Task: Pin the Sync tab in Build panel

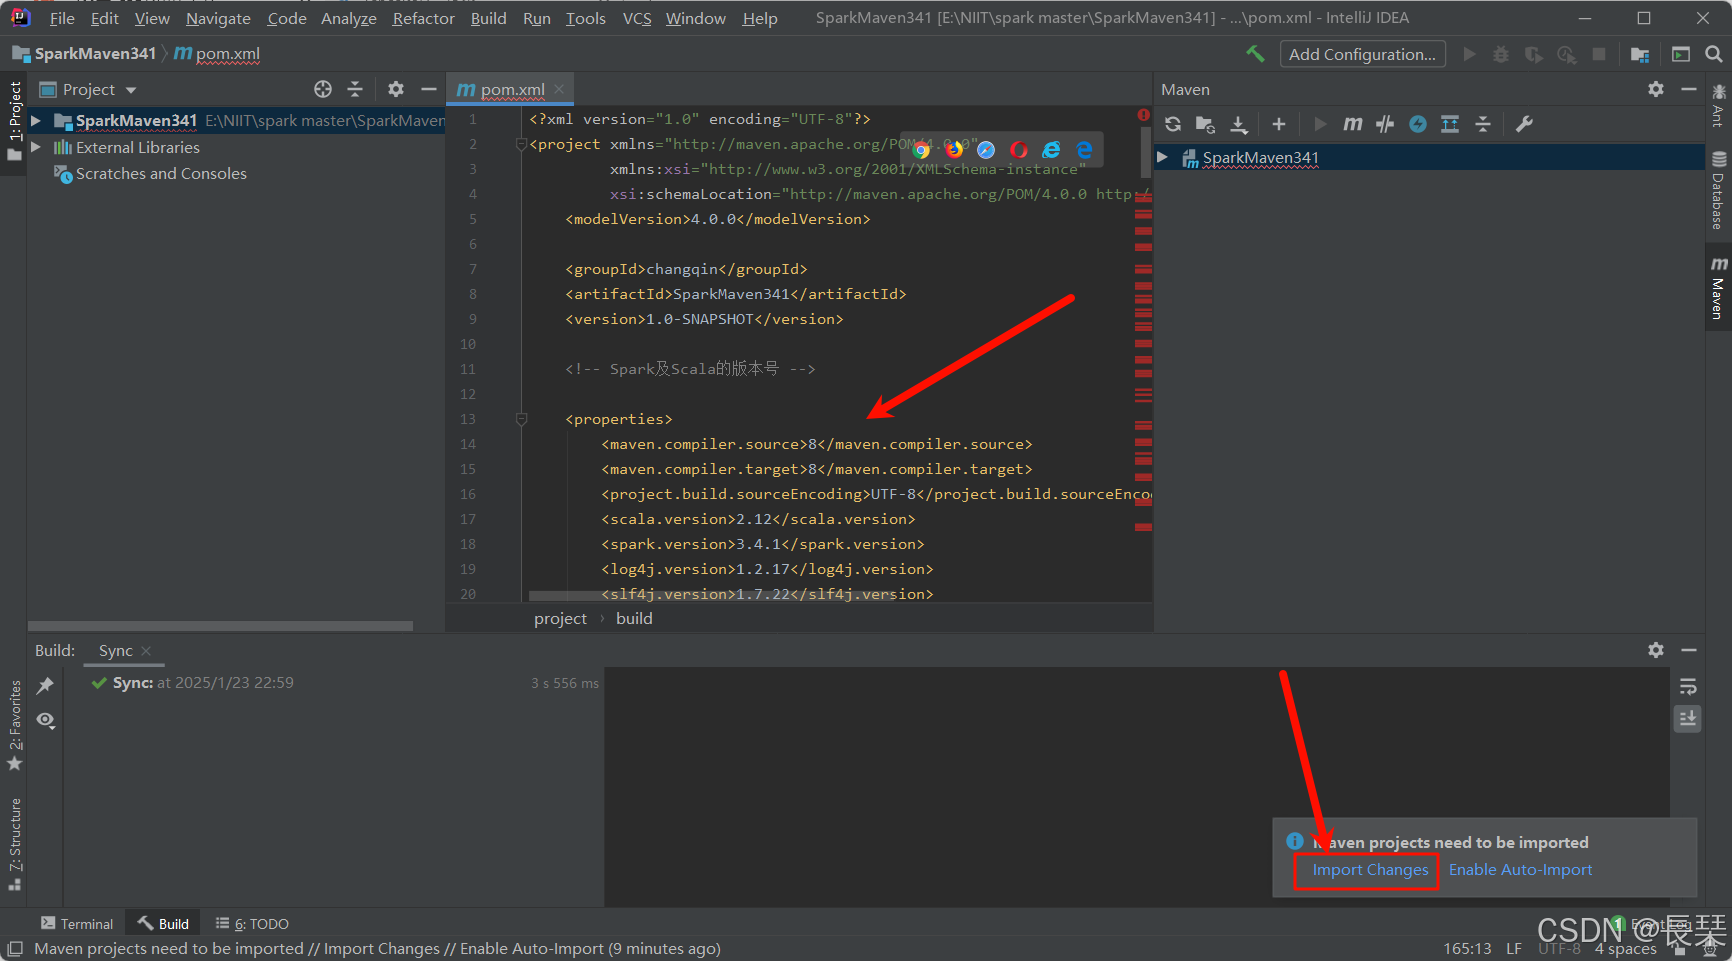Action: click(x=45, y=686)
